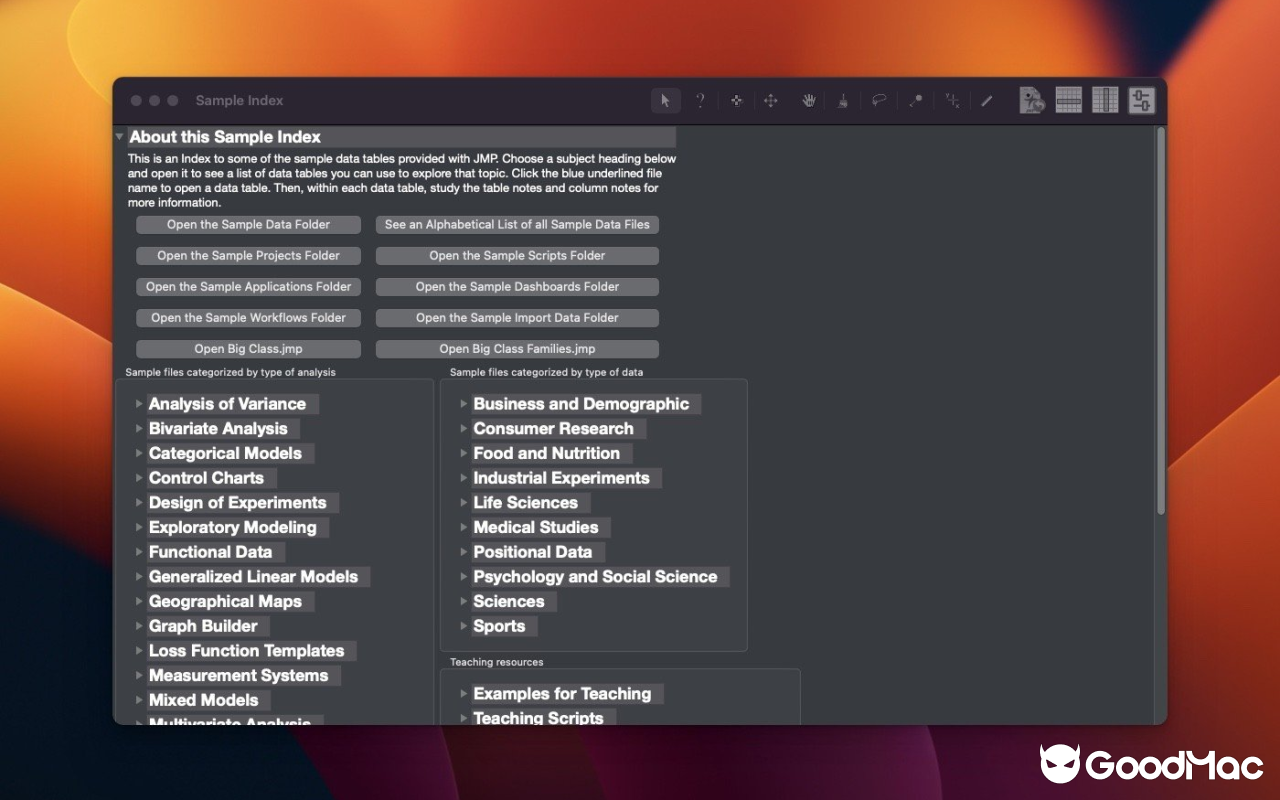Expand the Teaching Scripts section

(462, 717)
